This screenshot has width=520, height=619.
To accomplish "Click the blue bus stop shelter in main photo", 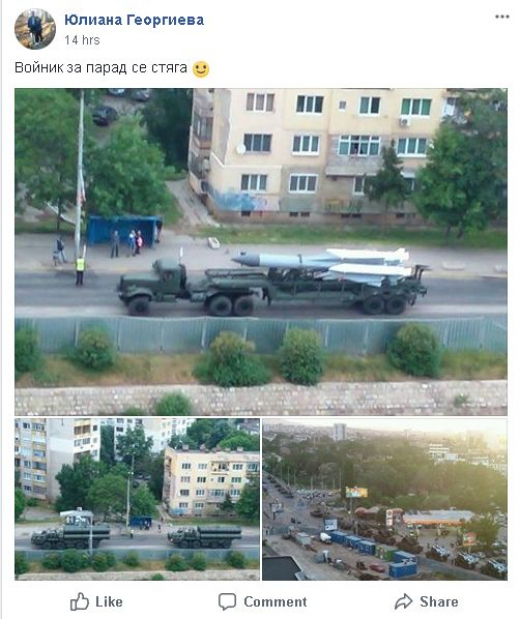I will tap(124, 231).
